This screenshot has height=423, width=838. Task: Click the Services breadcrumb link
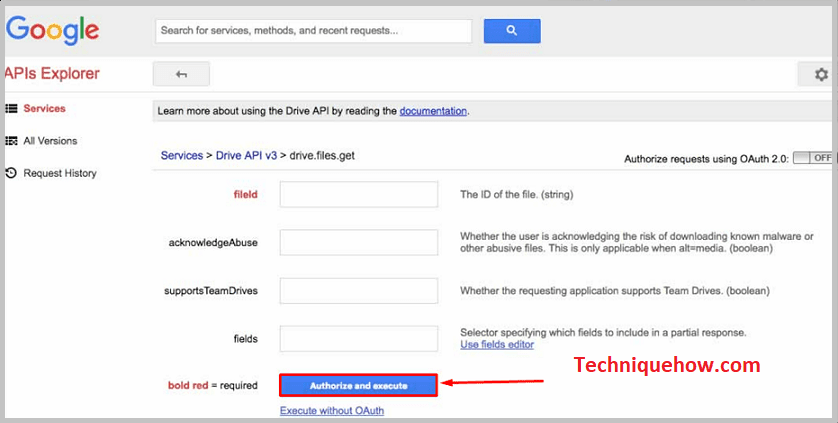tap(182, 156)
